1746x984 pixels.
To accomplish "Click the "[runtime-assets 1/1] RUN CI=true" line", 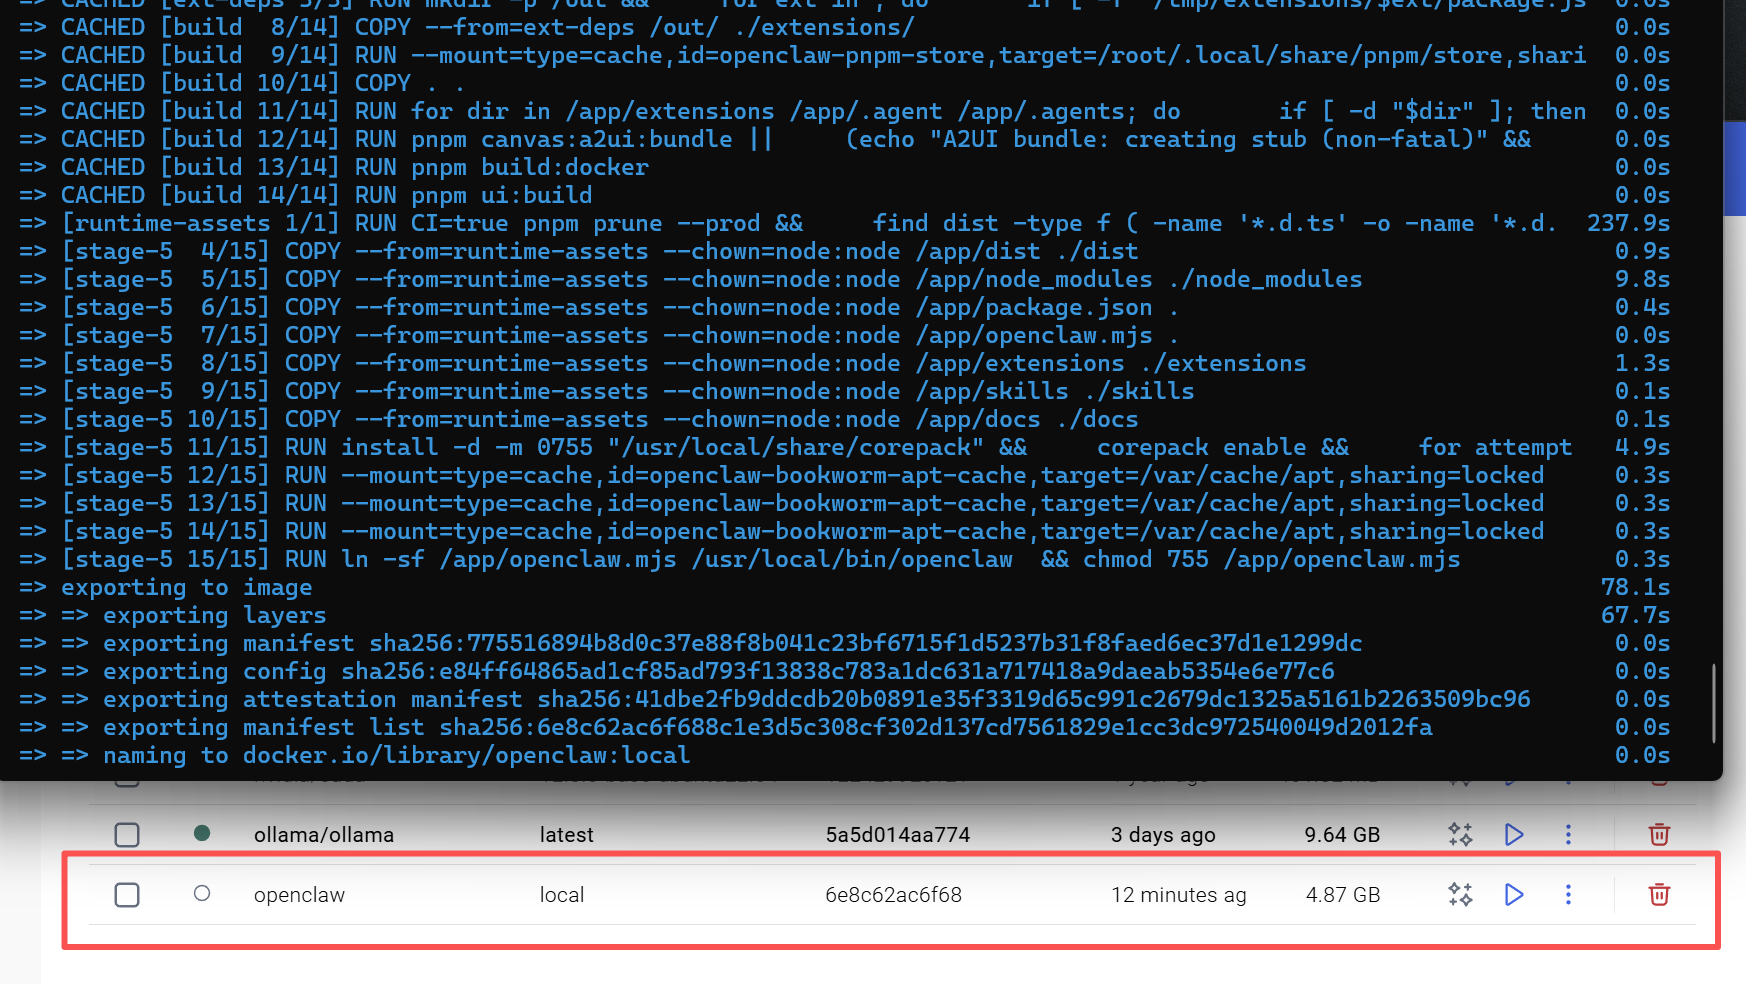I will pos(788,223).
